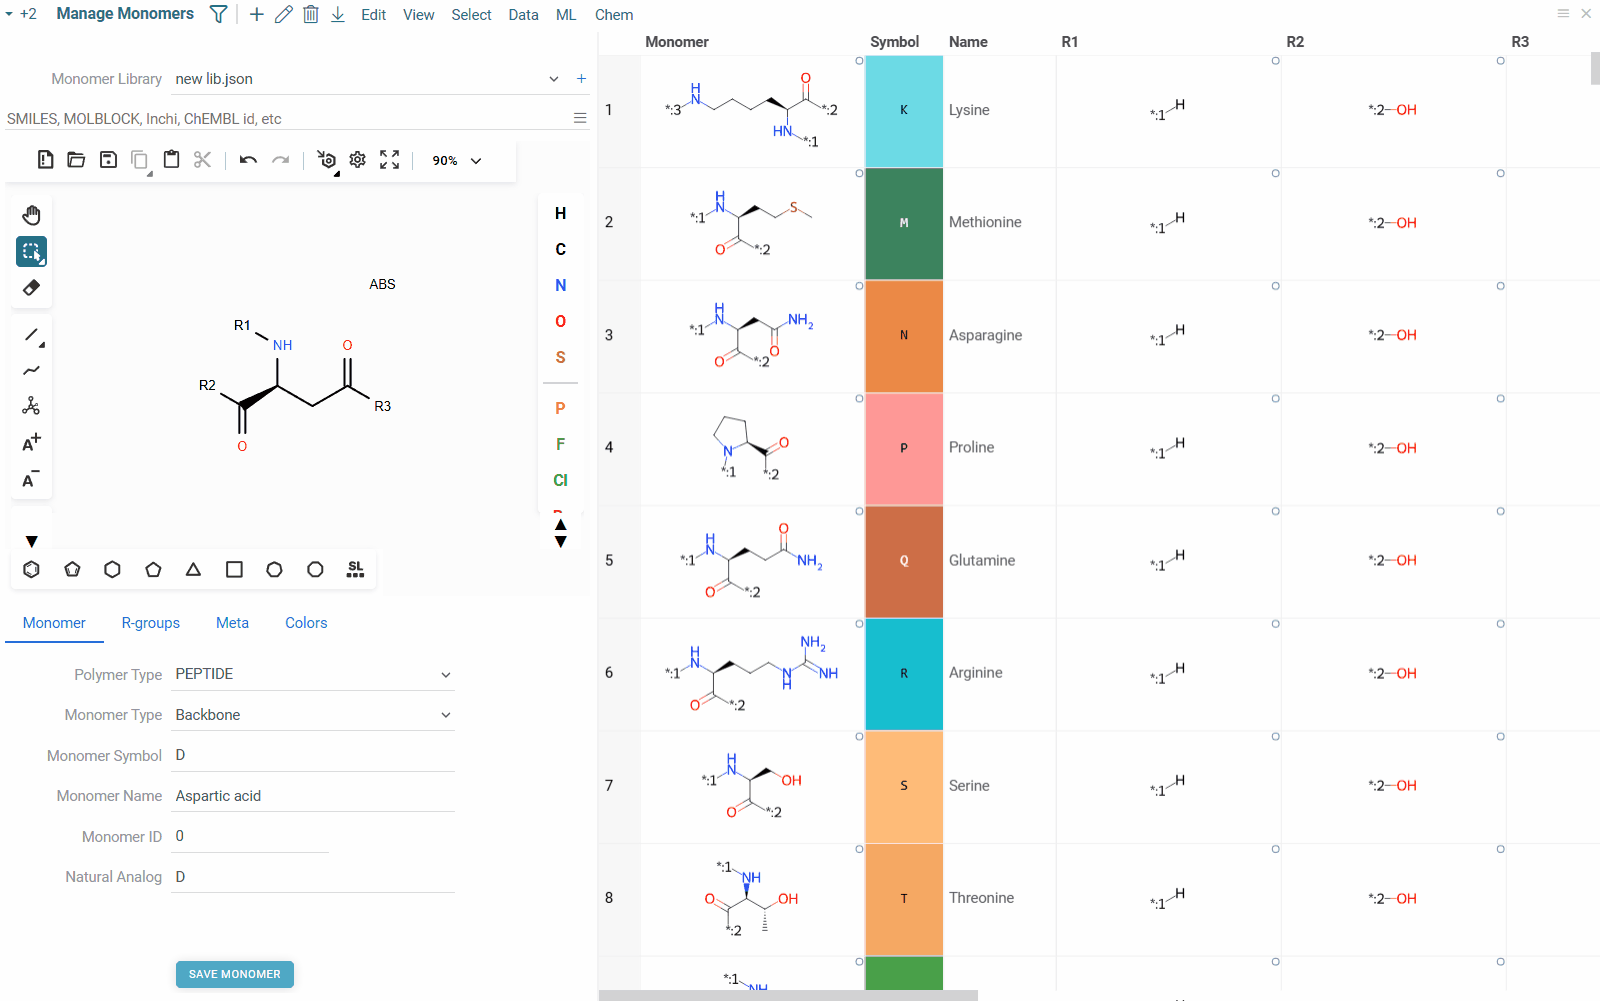Open the zoom level dropdown showing 90%
This screenshot has width=1600, height=1001.
[455, 160]
